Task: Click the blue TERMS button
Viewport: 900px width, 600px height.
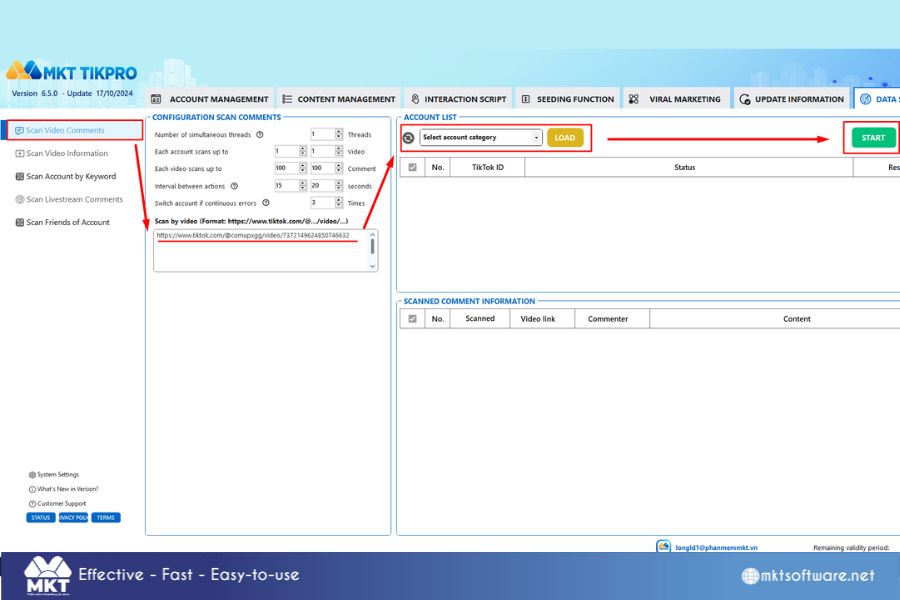Action: coord(106,517)
